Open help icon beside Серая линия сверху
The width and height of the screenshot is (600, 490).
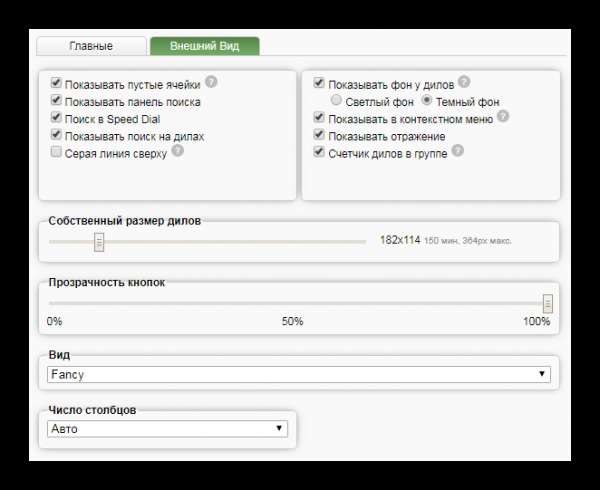[x=178, y=151]
